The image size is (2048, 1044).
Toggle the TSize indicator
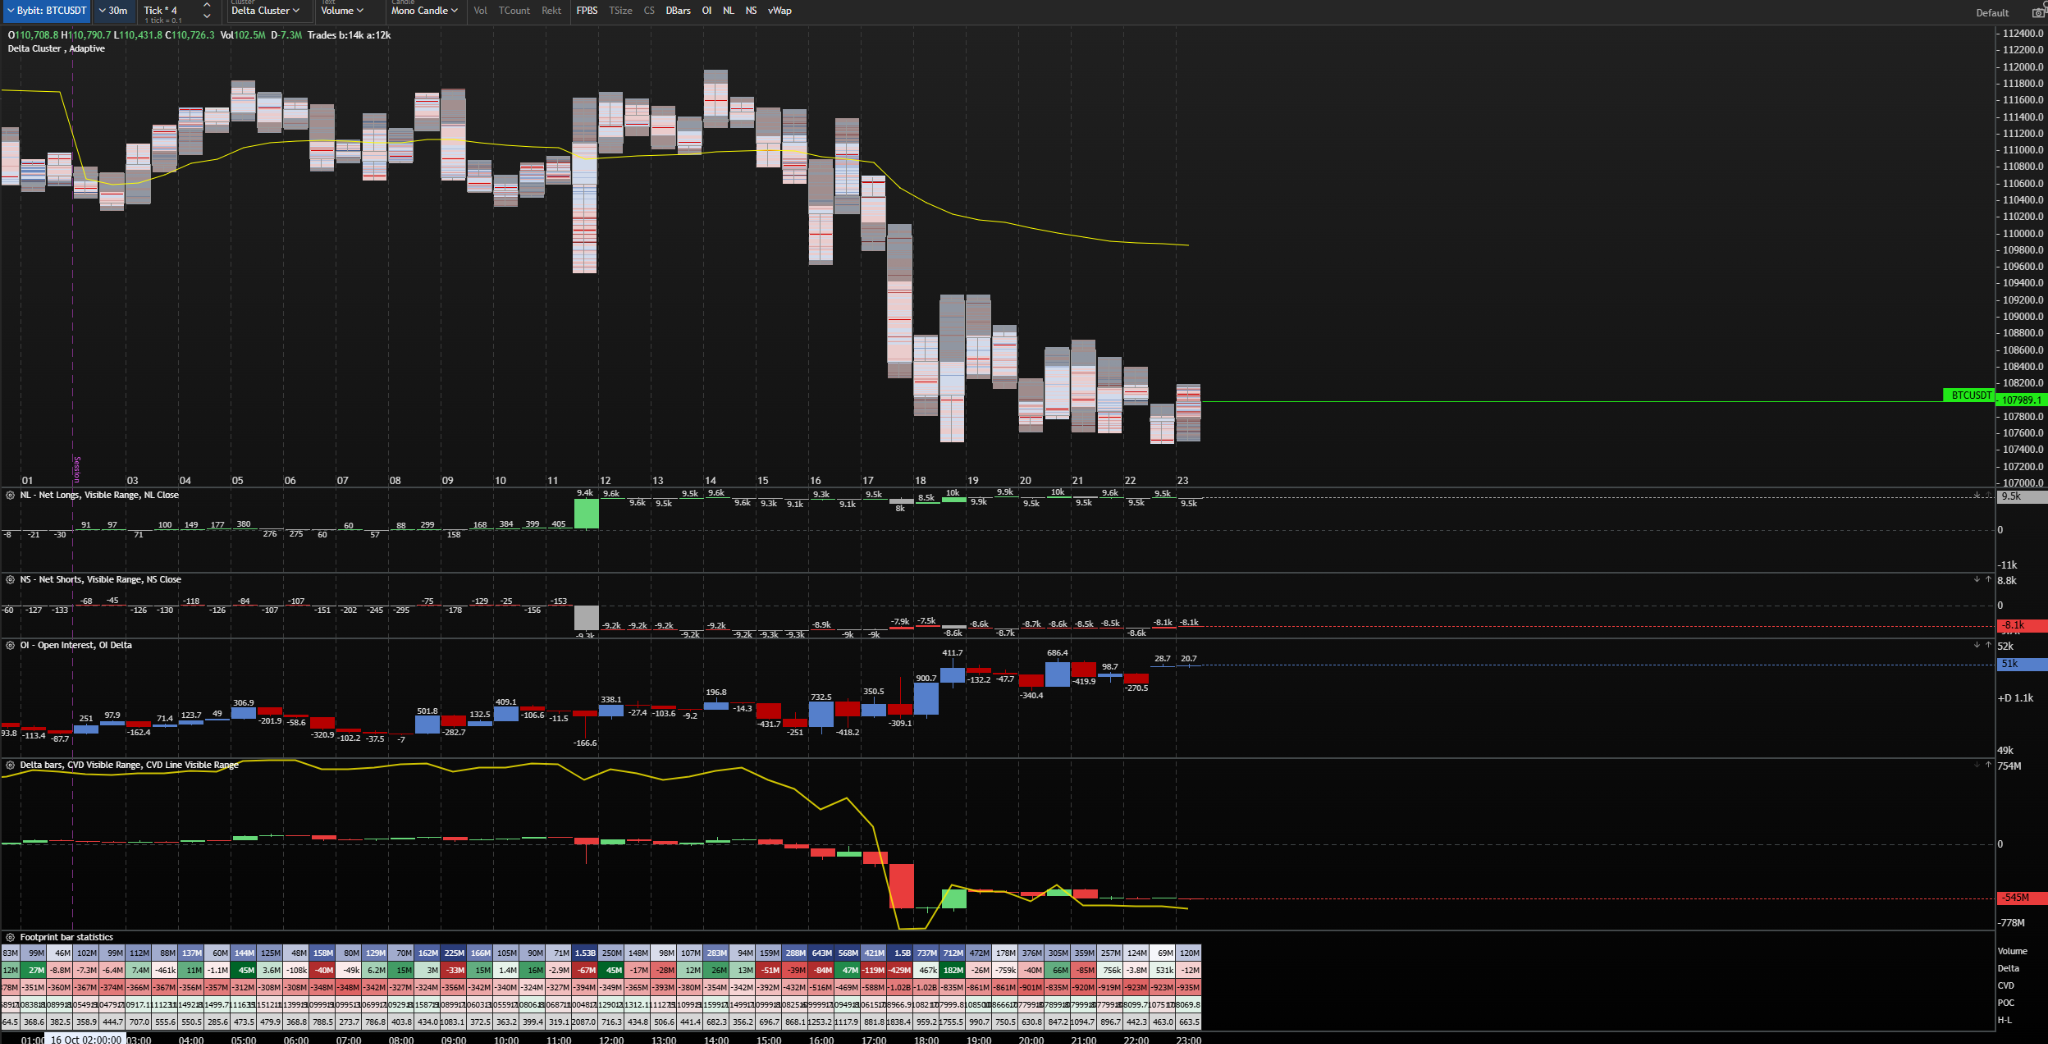(621, 11)
